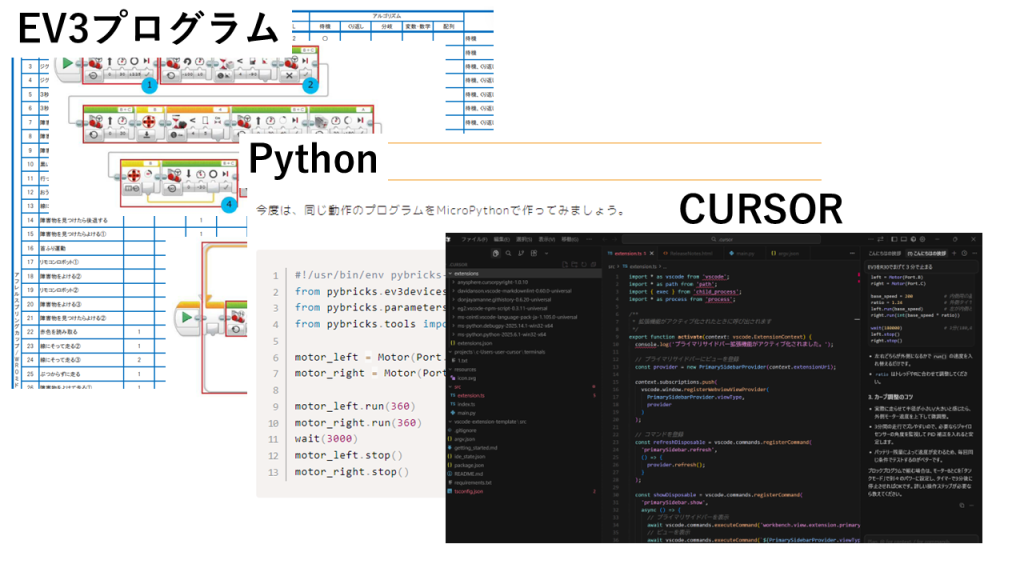This screenshot has height=576, width=1024.
Task: Expand the ms-python.debugpy folder
Action: point(491,324)
